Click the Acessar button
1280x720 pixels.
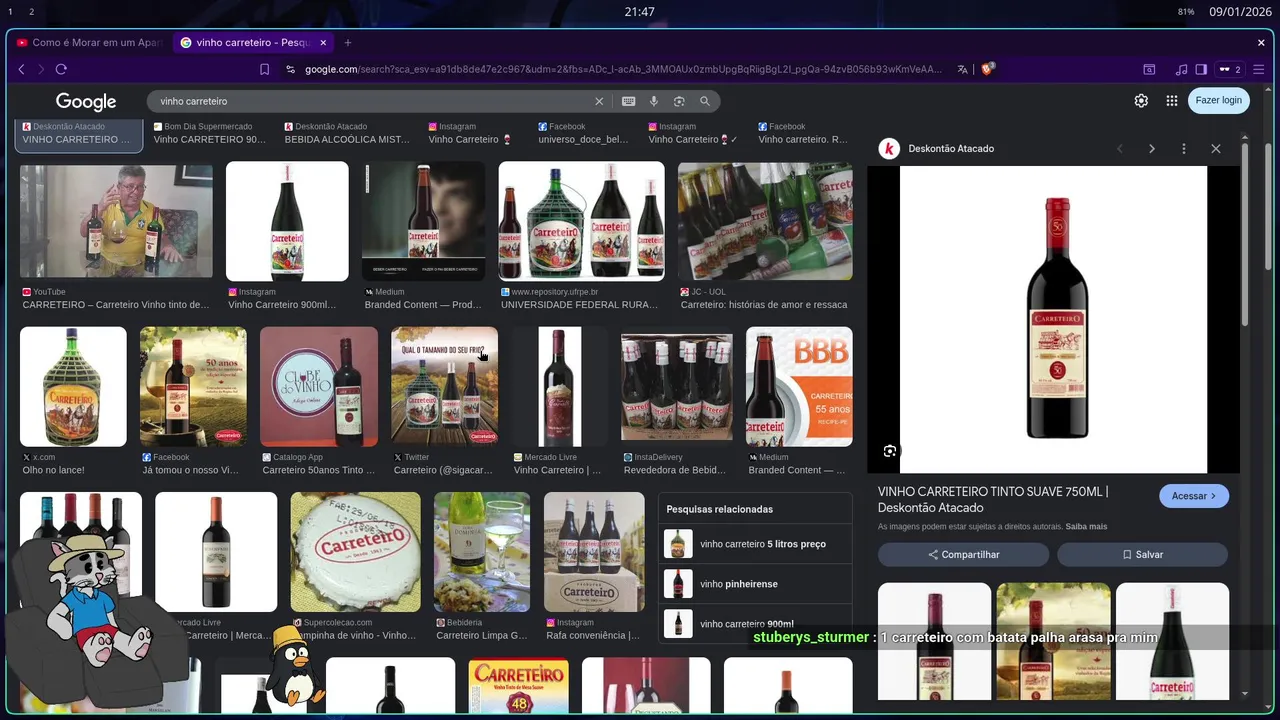(x=1194, y=496)
